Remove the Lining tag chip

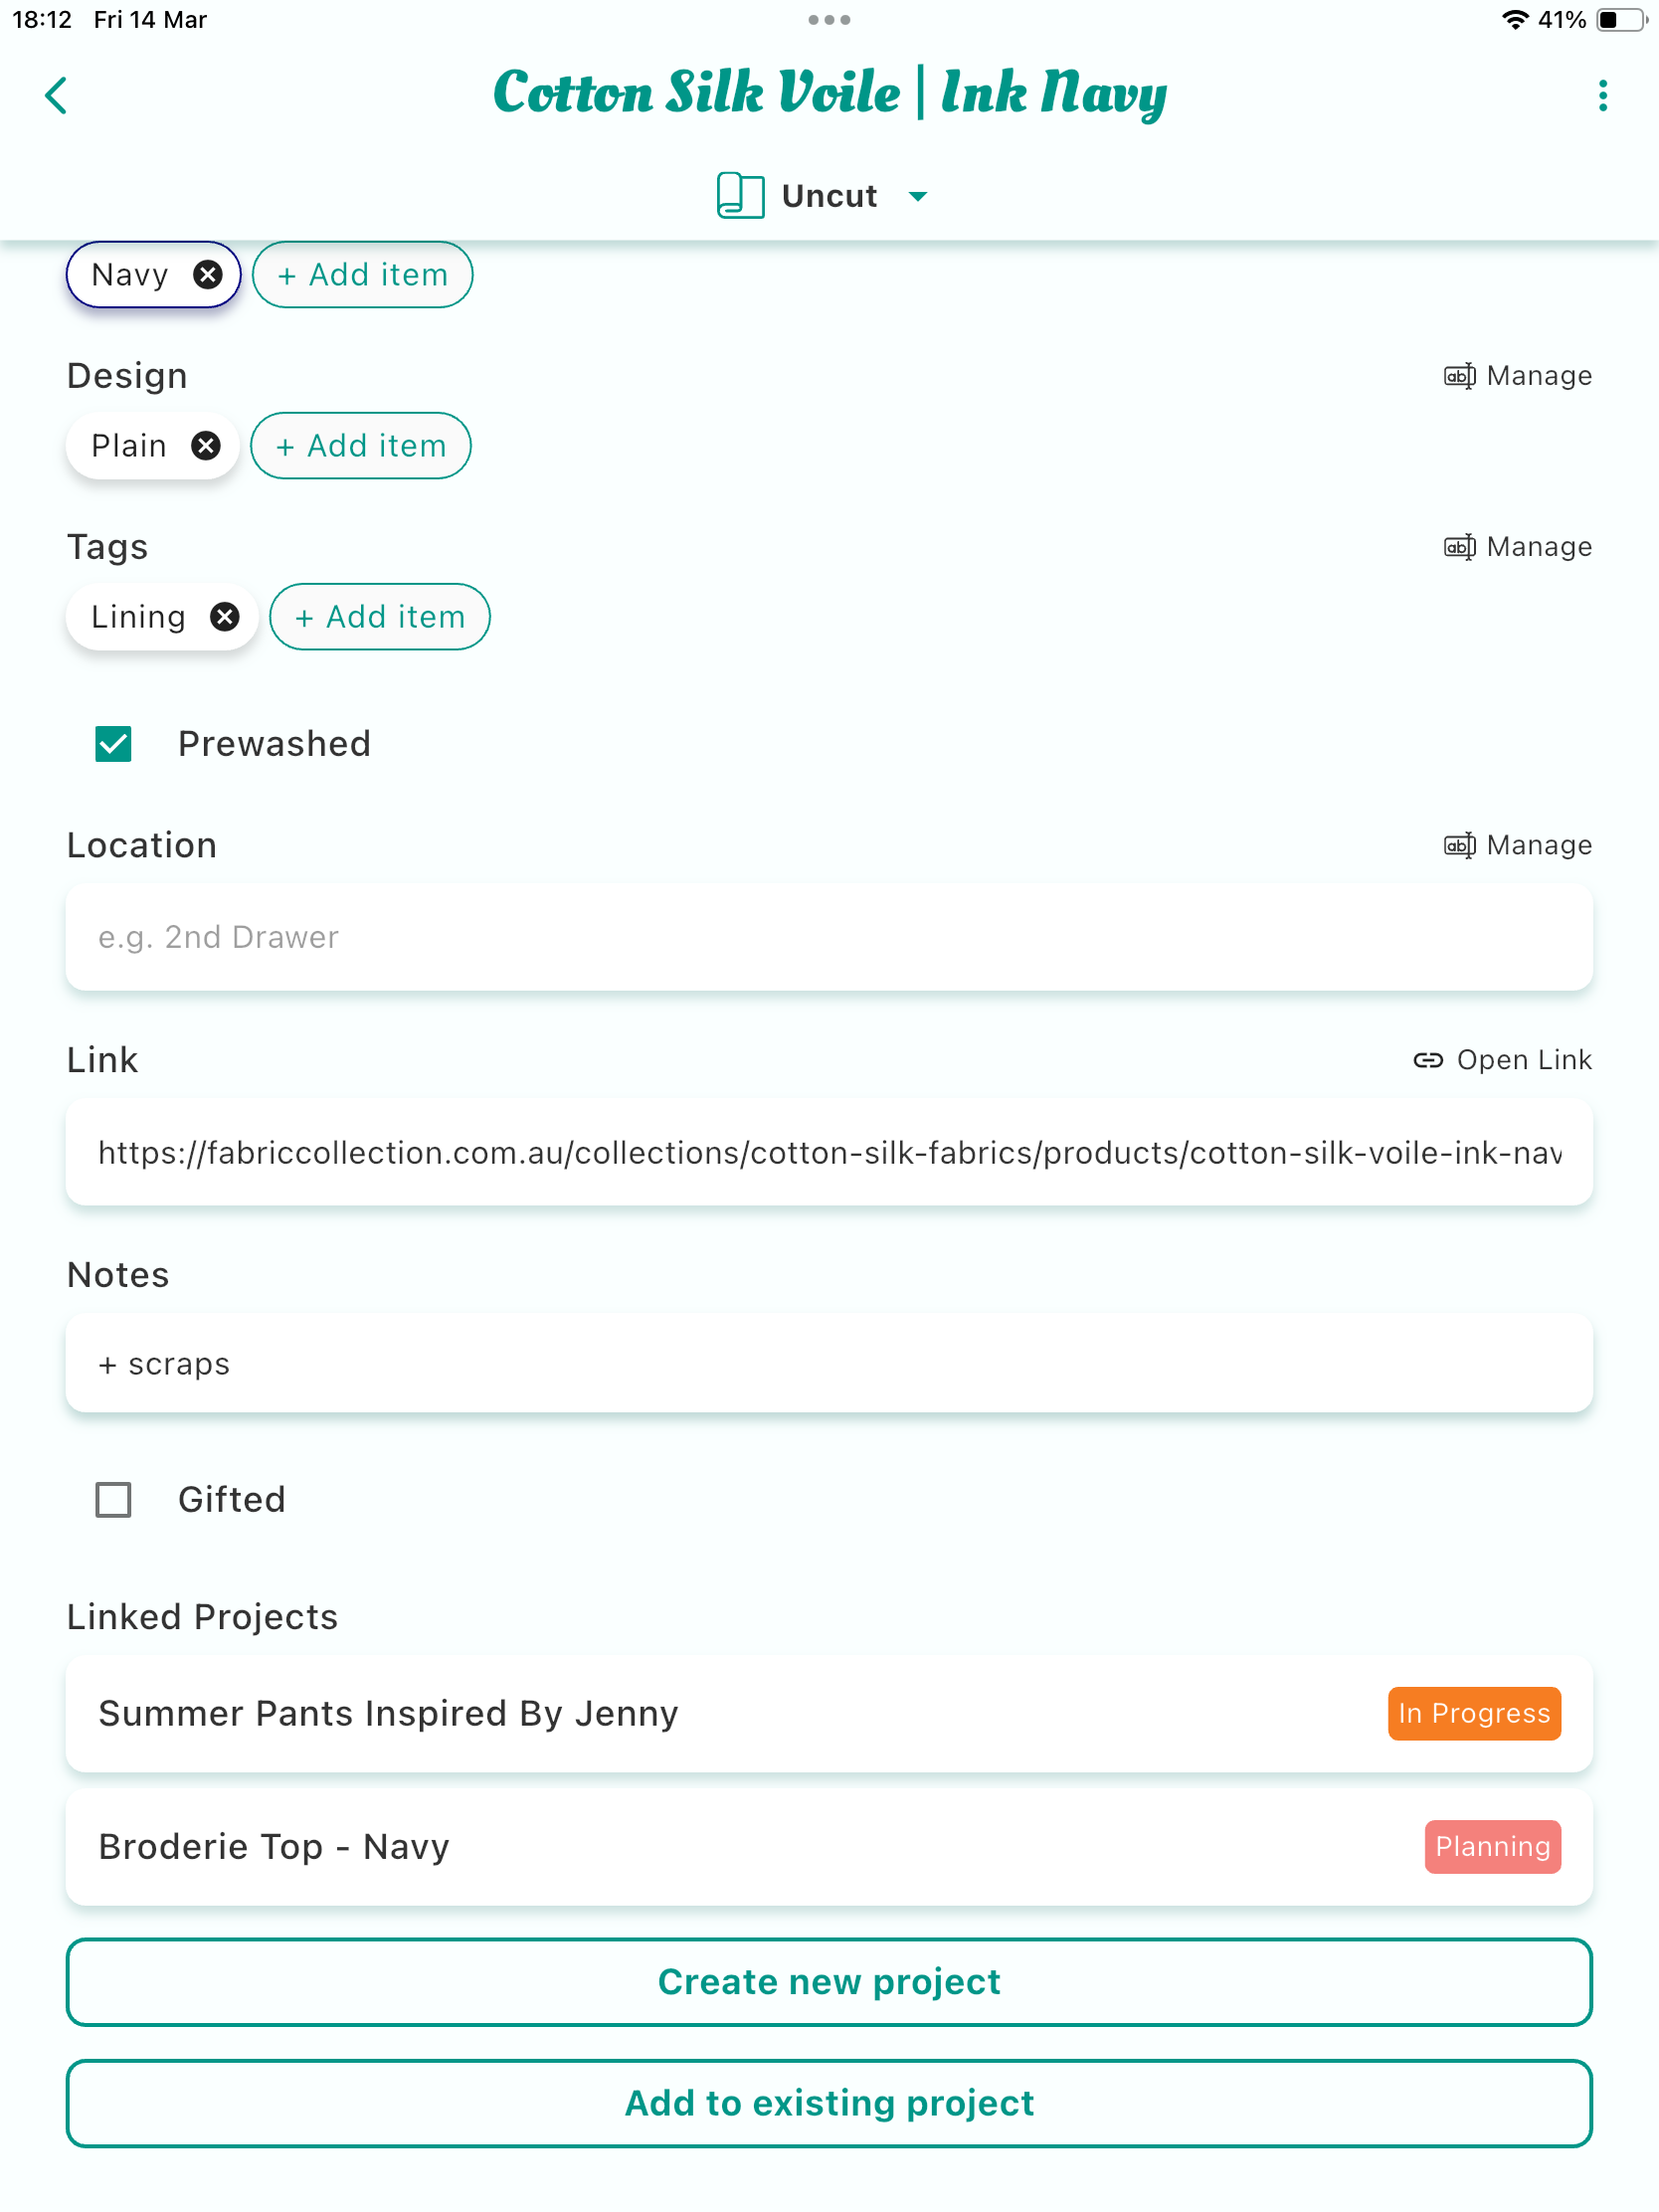click(225, 617)
